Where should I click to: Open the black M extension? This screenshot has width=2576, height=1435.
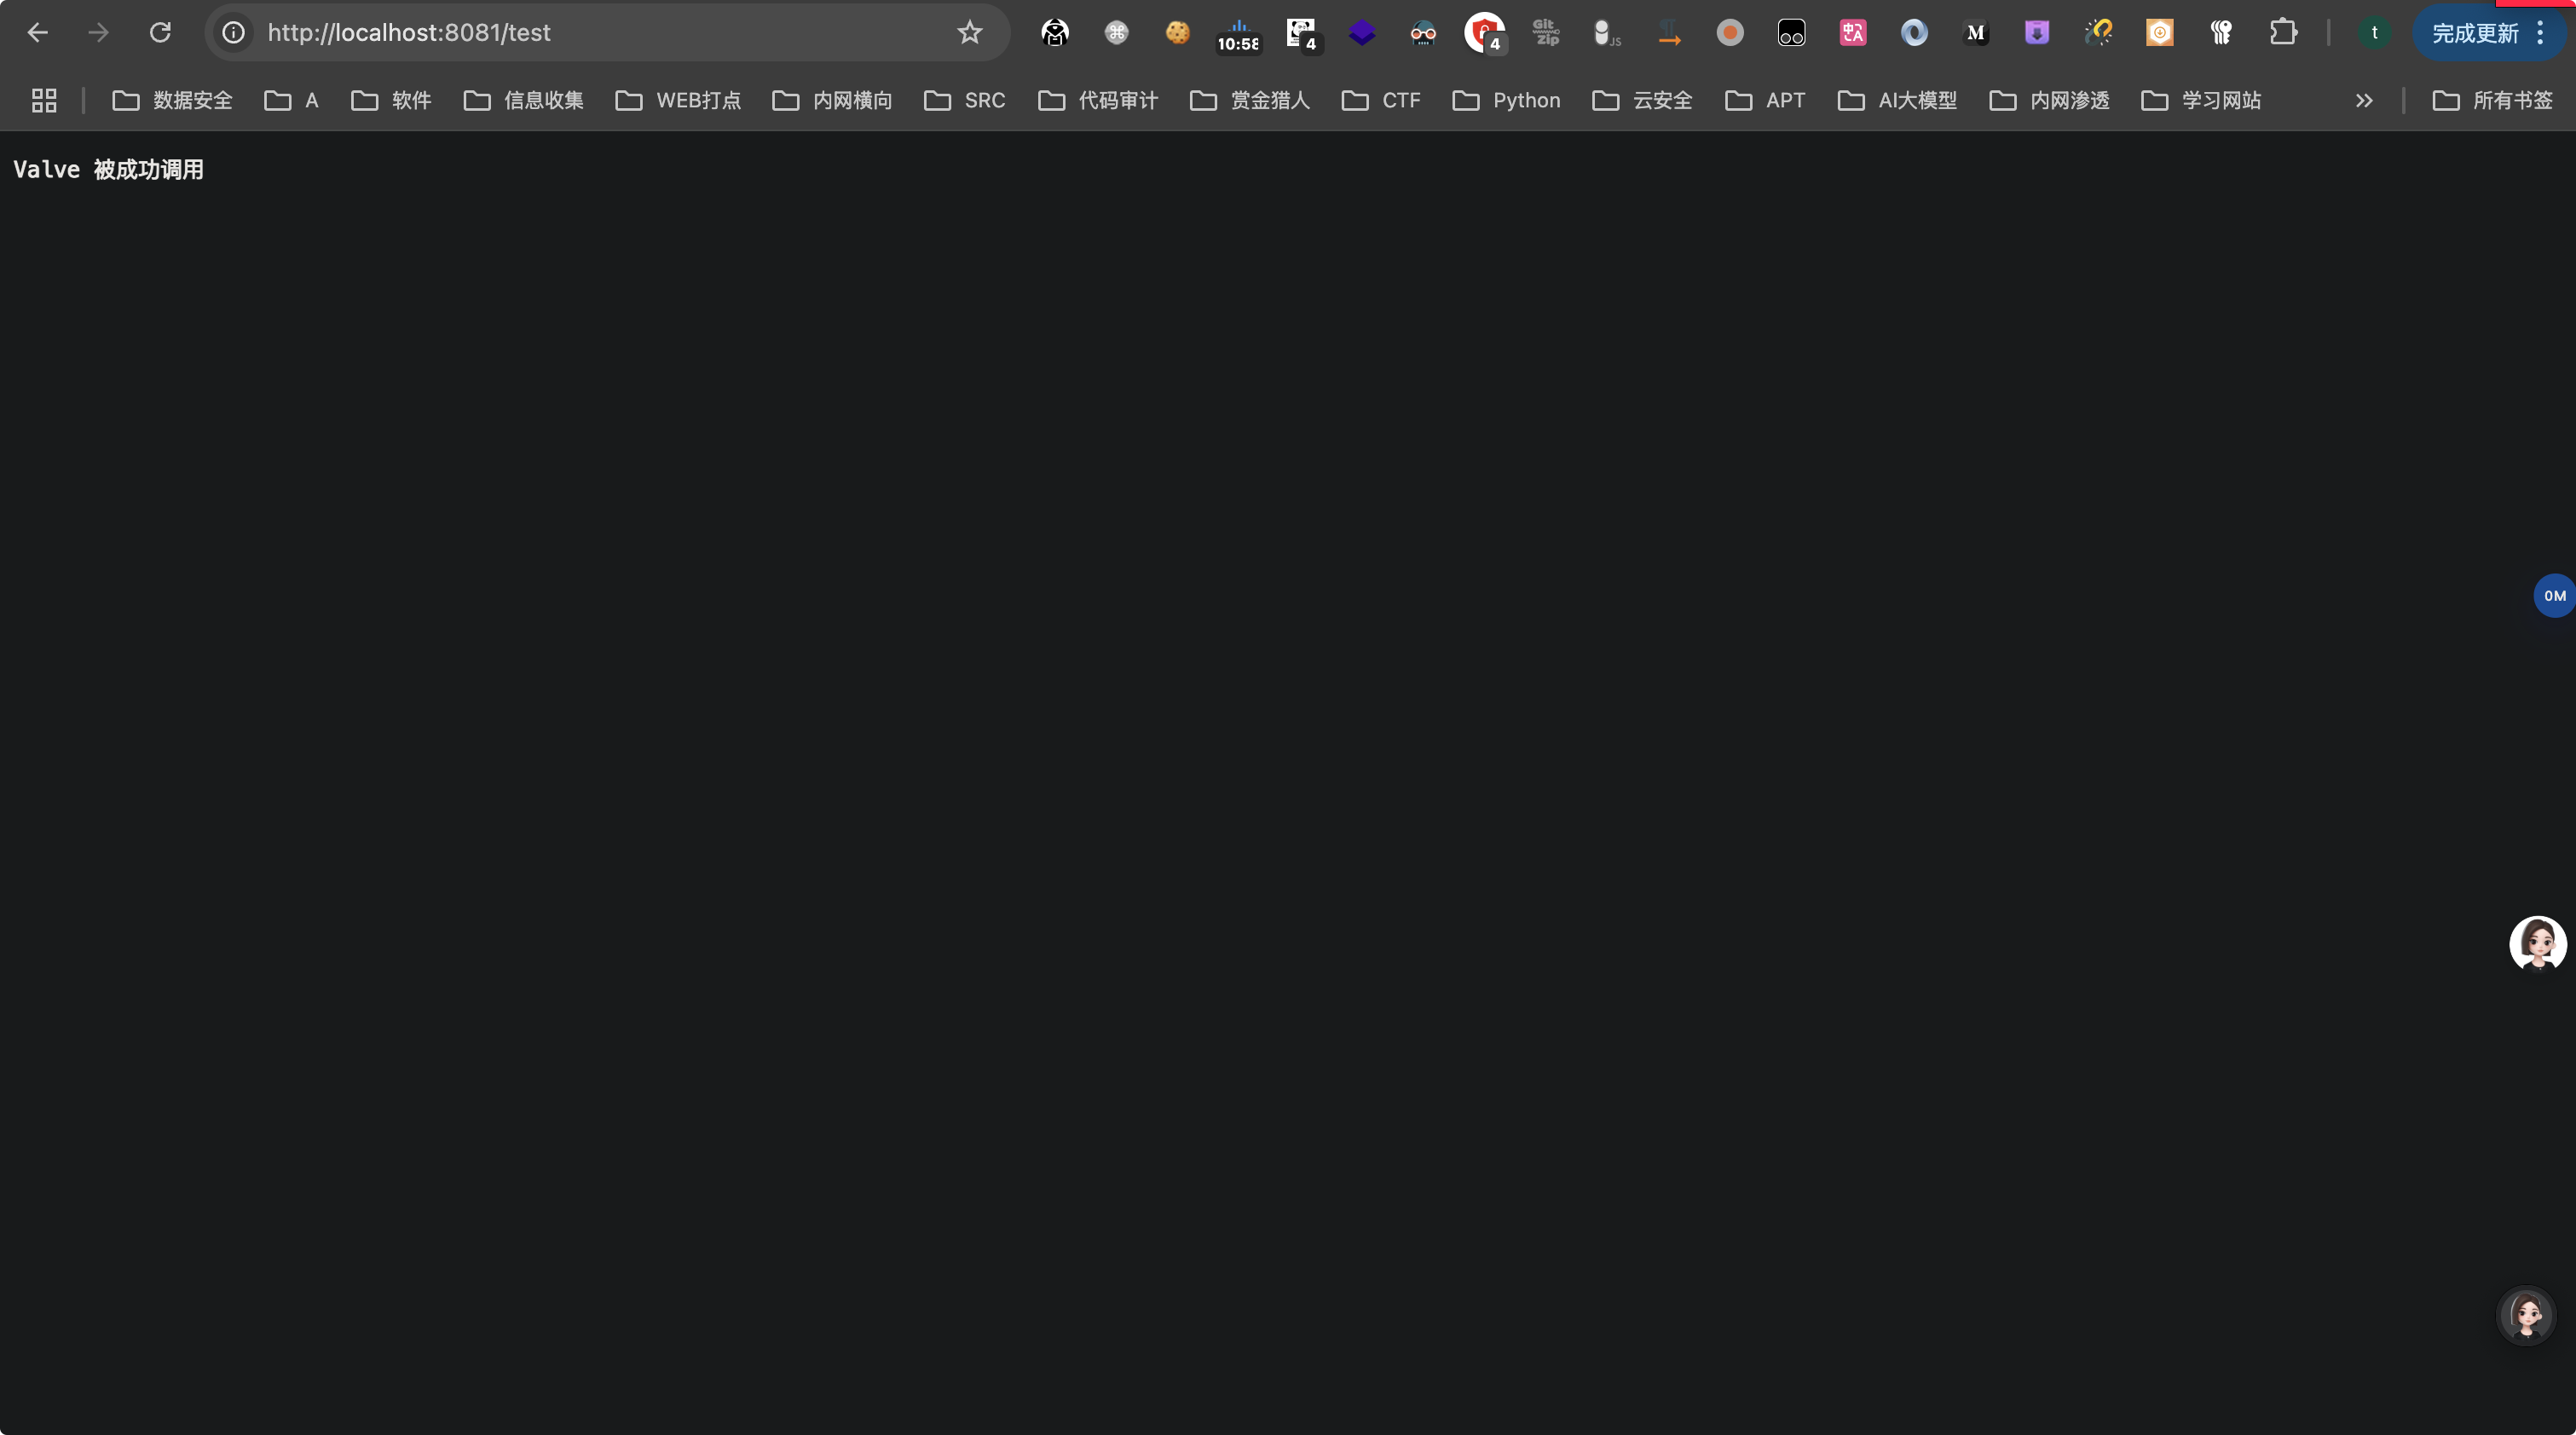1976,33
